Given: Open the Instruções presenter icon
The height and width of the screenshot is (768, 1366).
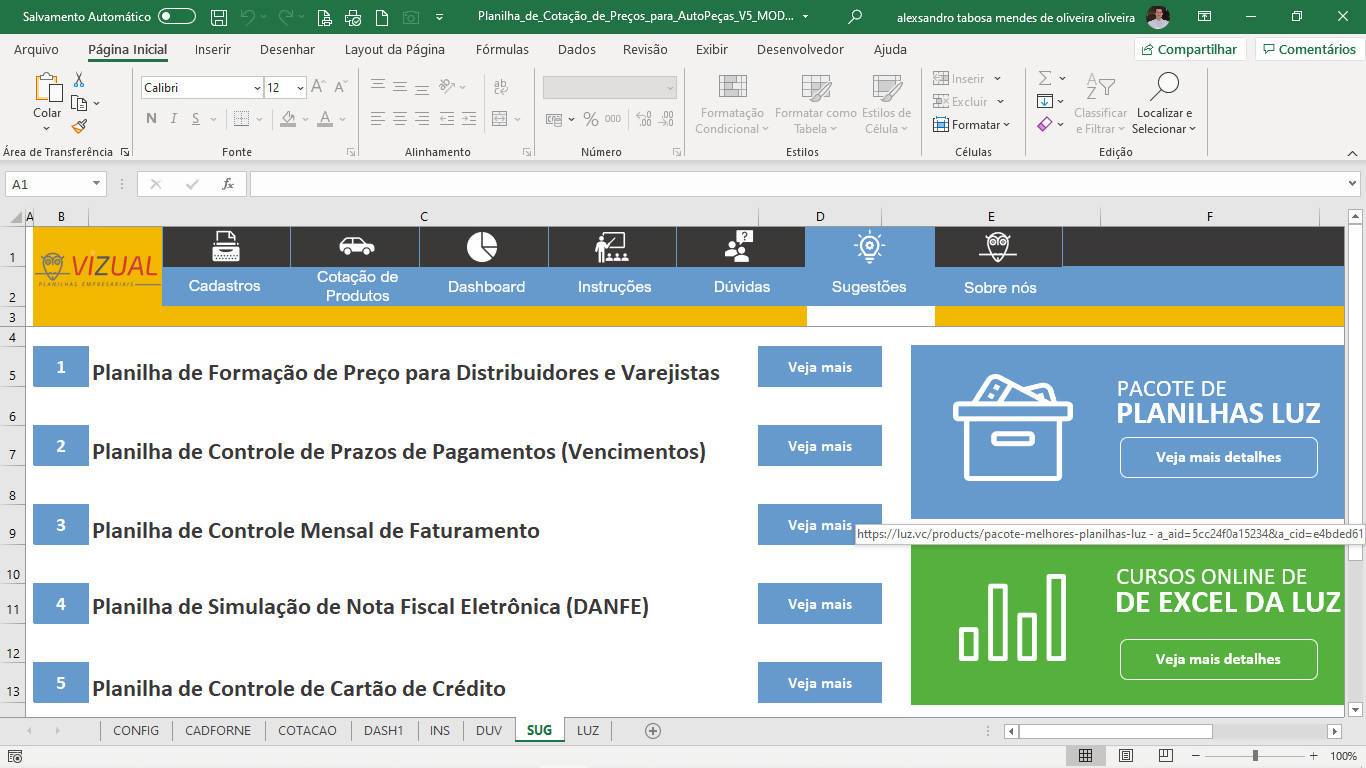Looking at the screenshot, I should (x=611, y=246).
